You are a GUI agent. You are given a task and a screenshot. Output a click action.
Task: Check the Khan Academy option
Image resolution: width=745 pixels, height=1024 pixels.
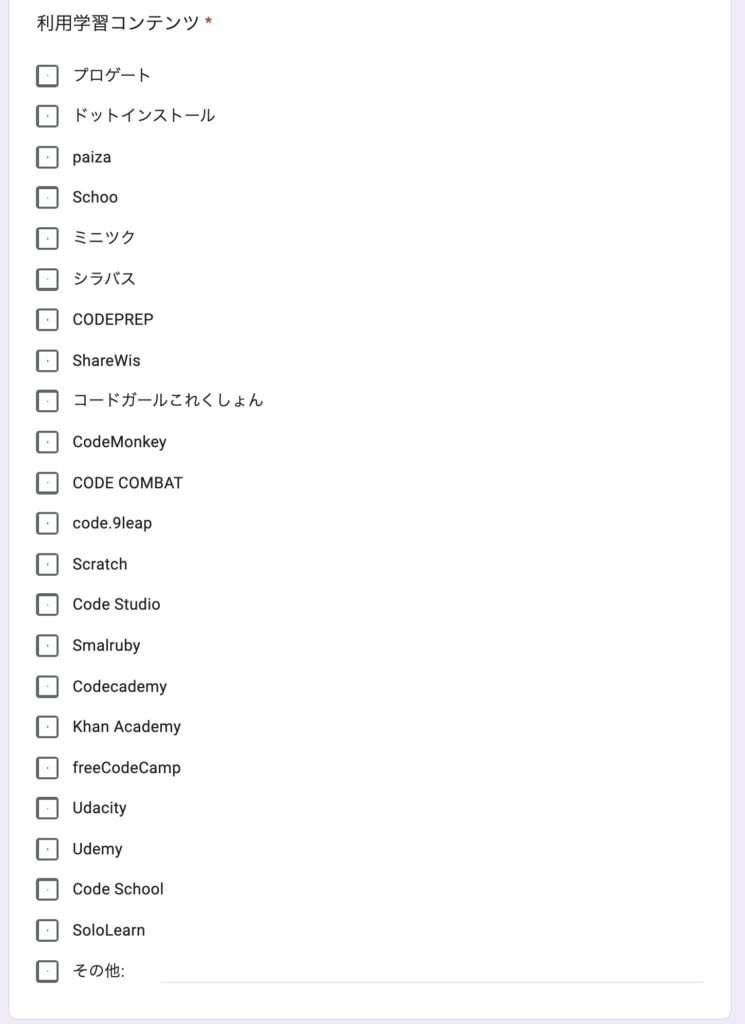coord(47,727)
